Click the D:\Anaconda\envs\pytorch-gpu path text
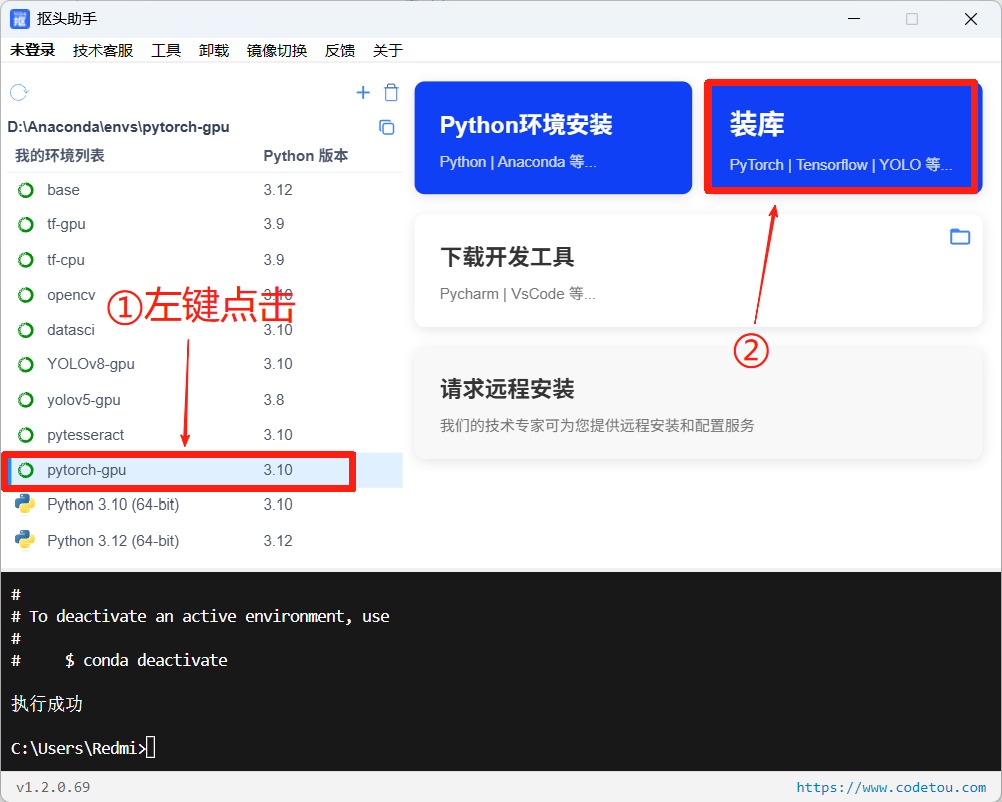 [118, 127]
